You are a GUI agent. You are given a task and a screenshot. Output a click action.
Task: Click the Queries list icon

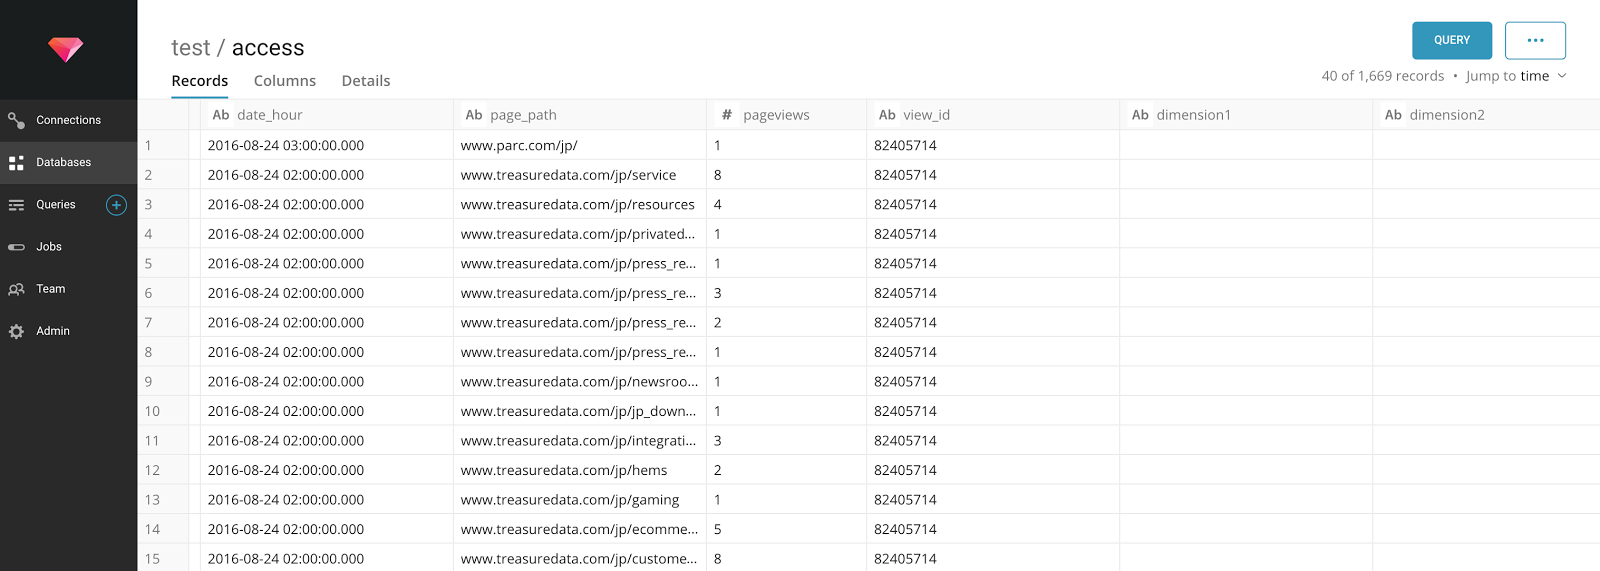(16, 205)
